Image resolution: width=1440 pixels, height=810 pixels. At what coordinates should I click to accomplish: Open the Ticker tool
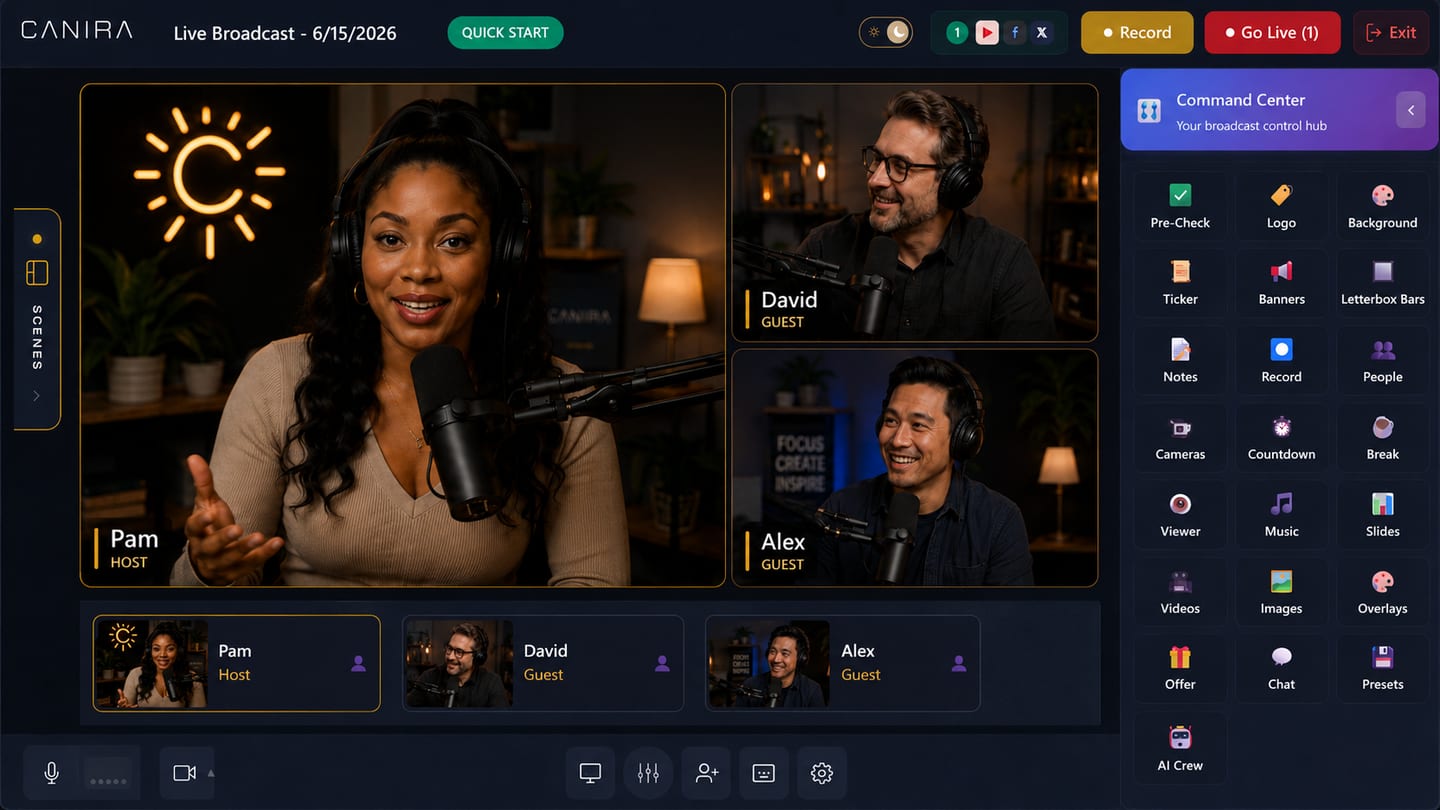(x=1180, y=281)
